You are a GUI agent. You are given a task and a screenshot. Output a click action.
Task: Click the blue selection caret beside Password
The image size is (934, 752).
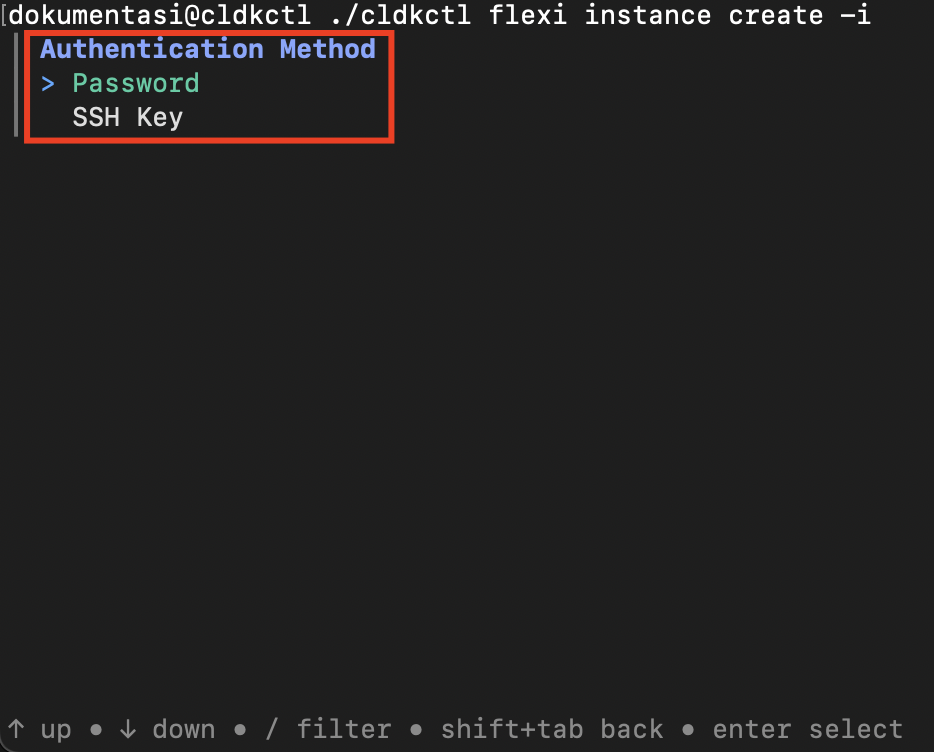pos(48,84)
